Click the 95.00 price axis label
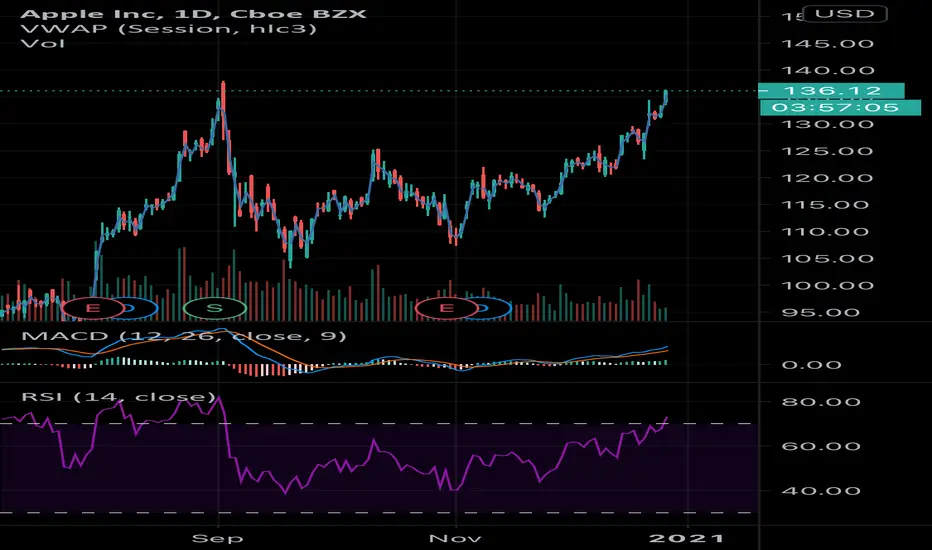Screen dimensions: 932x550 (x=820, y=312)
